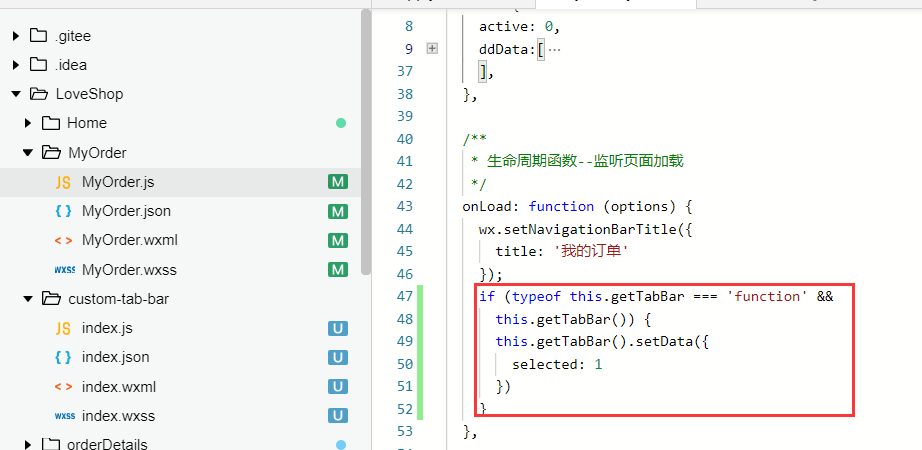Click the green status dot on Home folder
Image resolution: width=922 pixels, height=450 pixels.
coord(340,123)
